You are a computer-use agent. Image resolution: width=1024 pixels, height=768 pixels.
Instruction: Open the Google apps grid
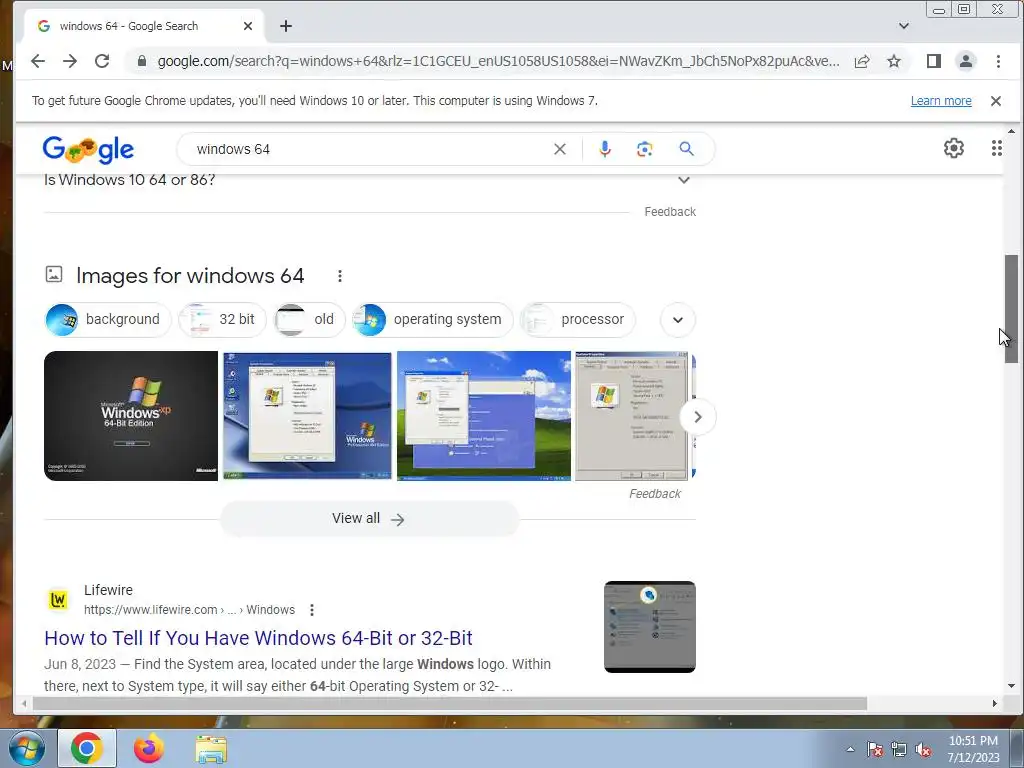point(997,148)
